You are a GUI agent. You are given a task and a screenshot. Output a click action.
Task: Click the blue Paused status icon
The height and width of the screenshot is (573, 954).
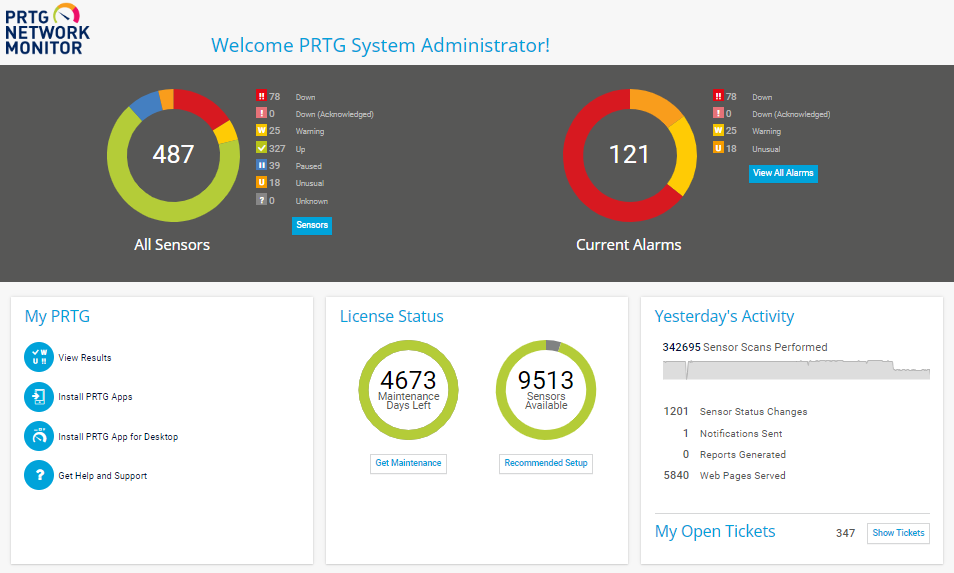pos(261,166)
